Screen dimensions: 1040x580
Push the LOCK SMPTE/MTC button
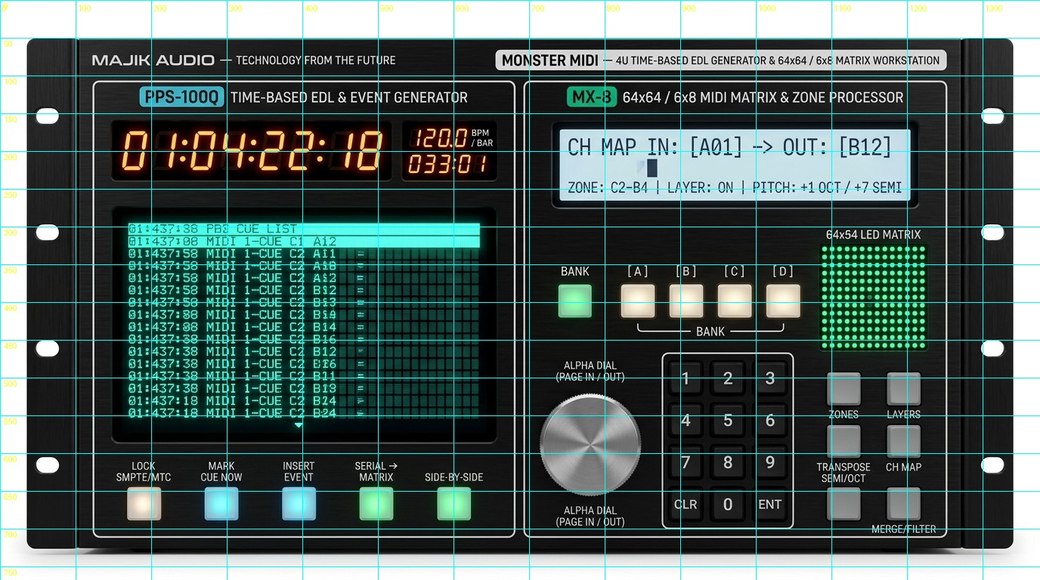pyautogui.click(x=143, y=504)
